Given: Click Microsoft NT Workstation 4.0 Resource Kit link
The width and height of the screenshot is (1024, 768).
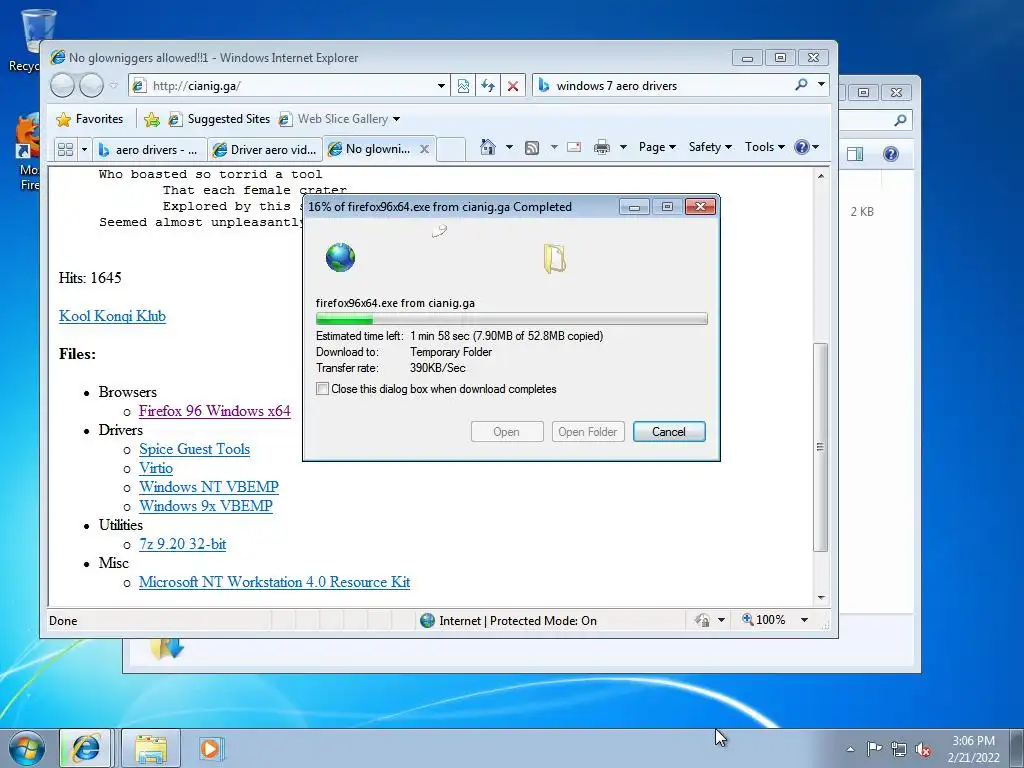Looking at the screenshot, I should pyautogui.click(x=274, y=582).
